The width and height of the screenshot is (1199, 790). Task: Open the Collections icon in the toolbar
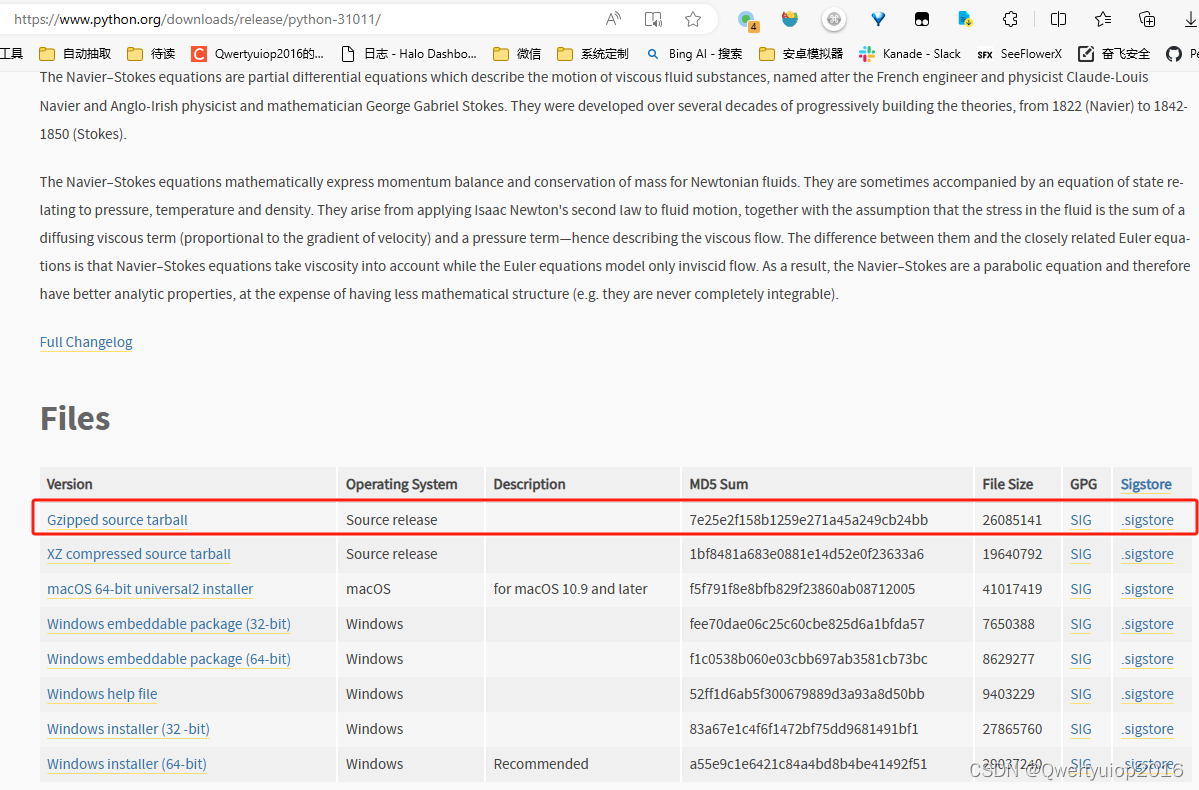1146,18
